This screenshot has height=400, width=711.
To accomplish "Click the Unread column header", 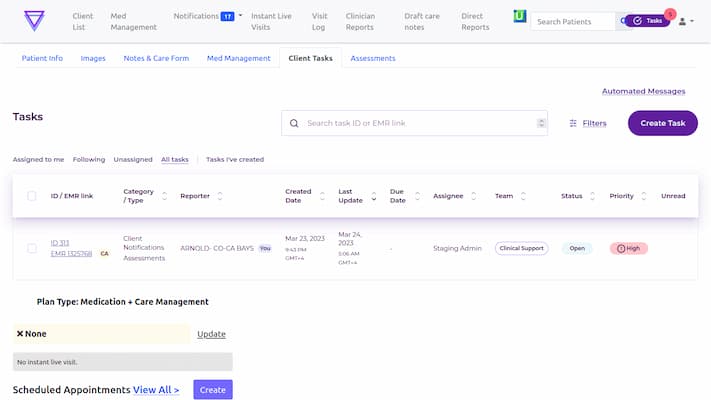I will click(x=673, y=196).
